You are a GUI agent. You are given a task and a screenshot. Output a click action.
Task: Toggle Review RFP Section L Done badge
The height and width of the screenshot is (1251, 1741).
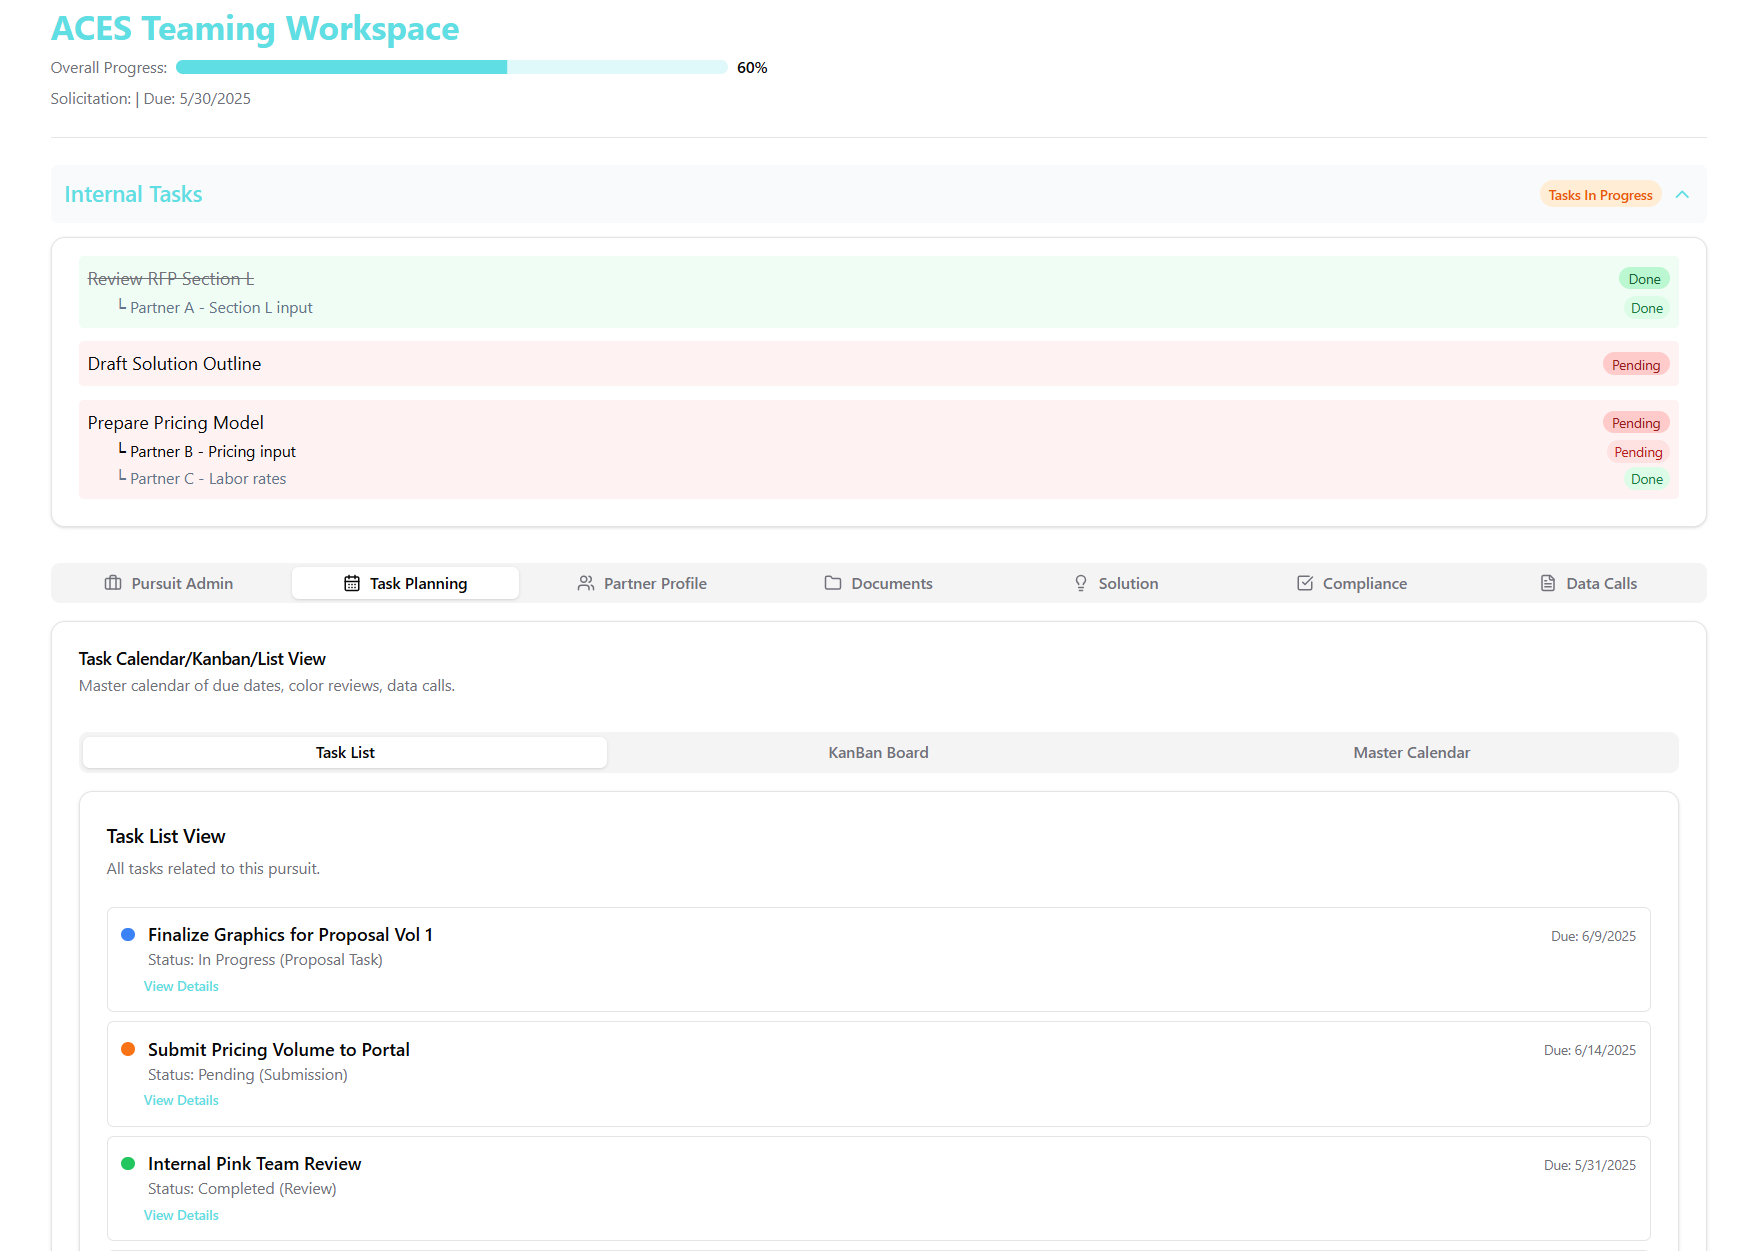point(1643,279)
